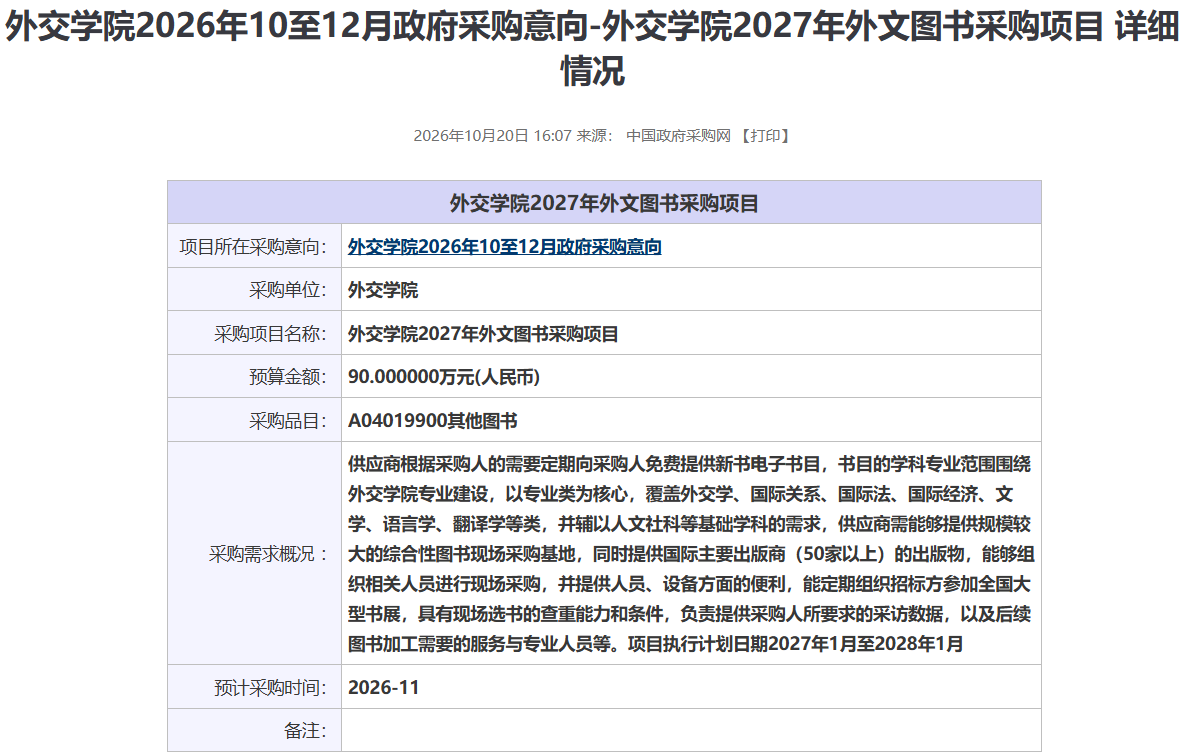This screenshot has height=756, width=1186.
Task: Click the 预计采购时间 value 2026-11
Action: pyautogui.click(x=383, y=687)
